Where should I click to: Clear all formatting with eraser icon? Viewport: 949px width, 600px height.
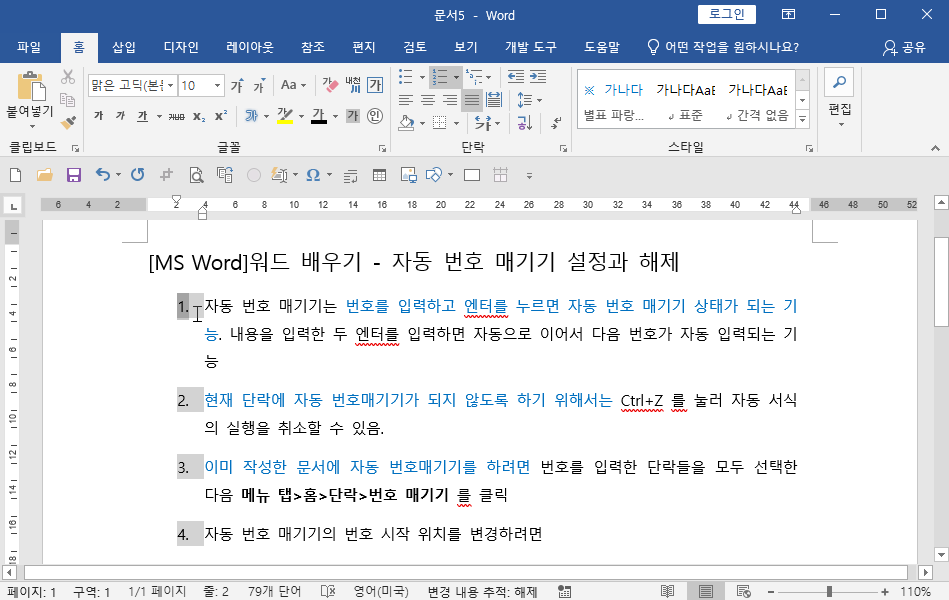pyautogui.click(x=330, y=85)
